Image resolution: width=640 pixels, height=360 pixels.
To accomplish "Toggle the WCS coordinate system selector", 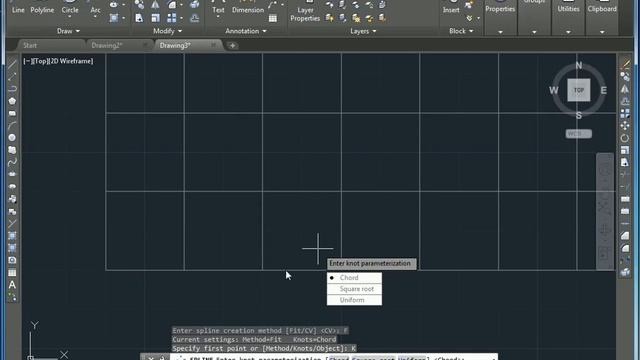I will pyautogui.click(x=578, y=134).
